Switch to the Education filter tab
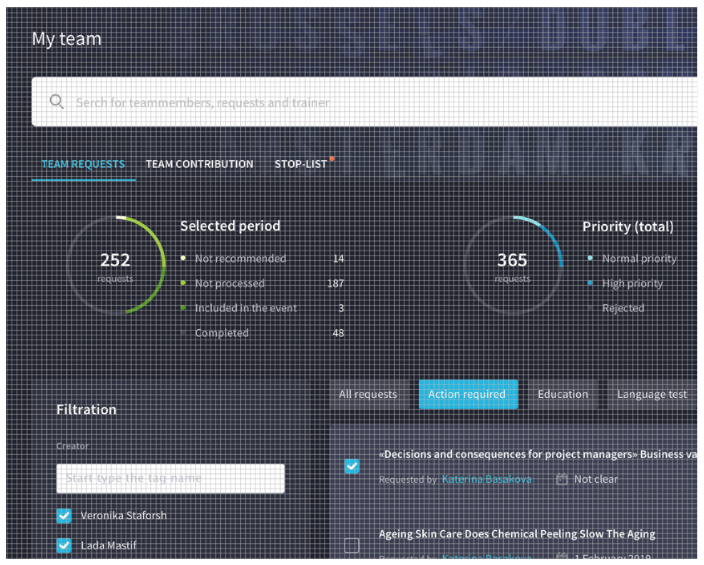Viewport: 704px width, 565px height. (x=563, y=394)
